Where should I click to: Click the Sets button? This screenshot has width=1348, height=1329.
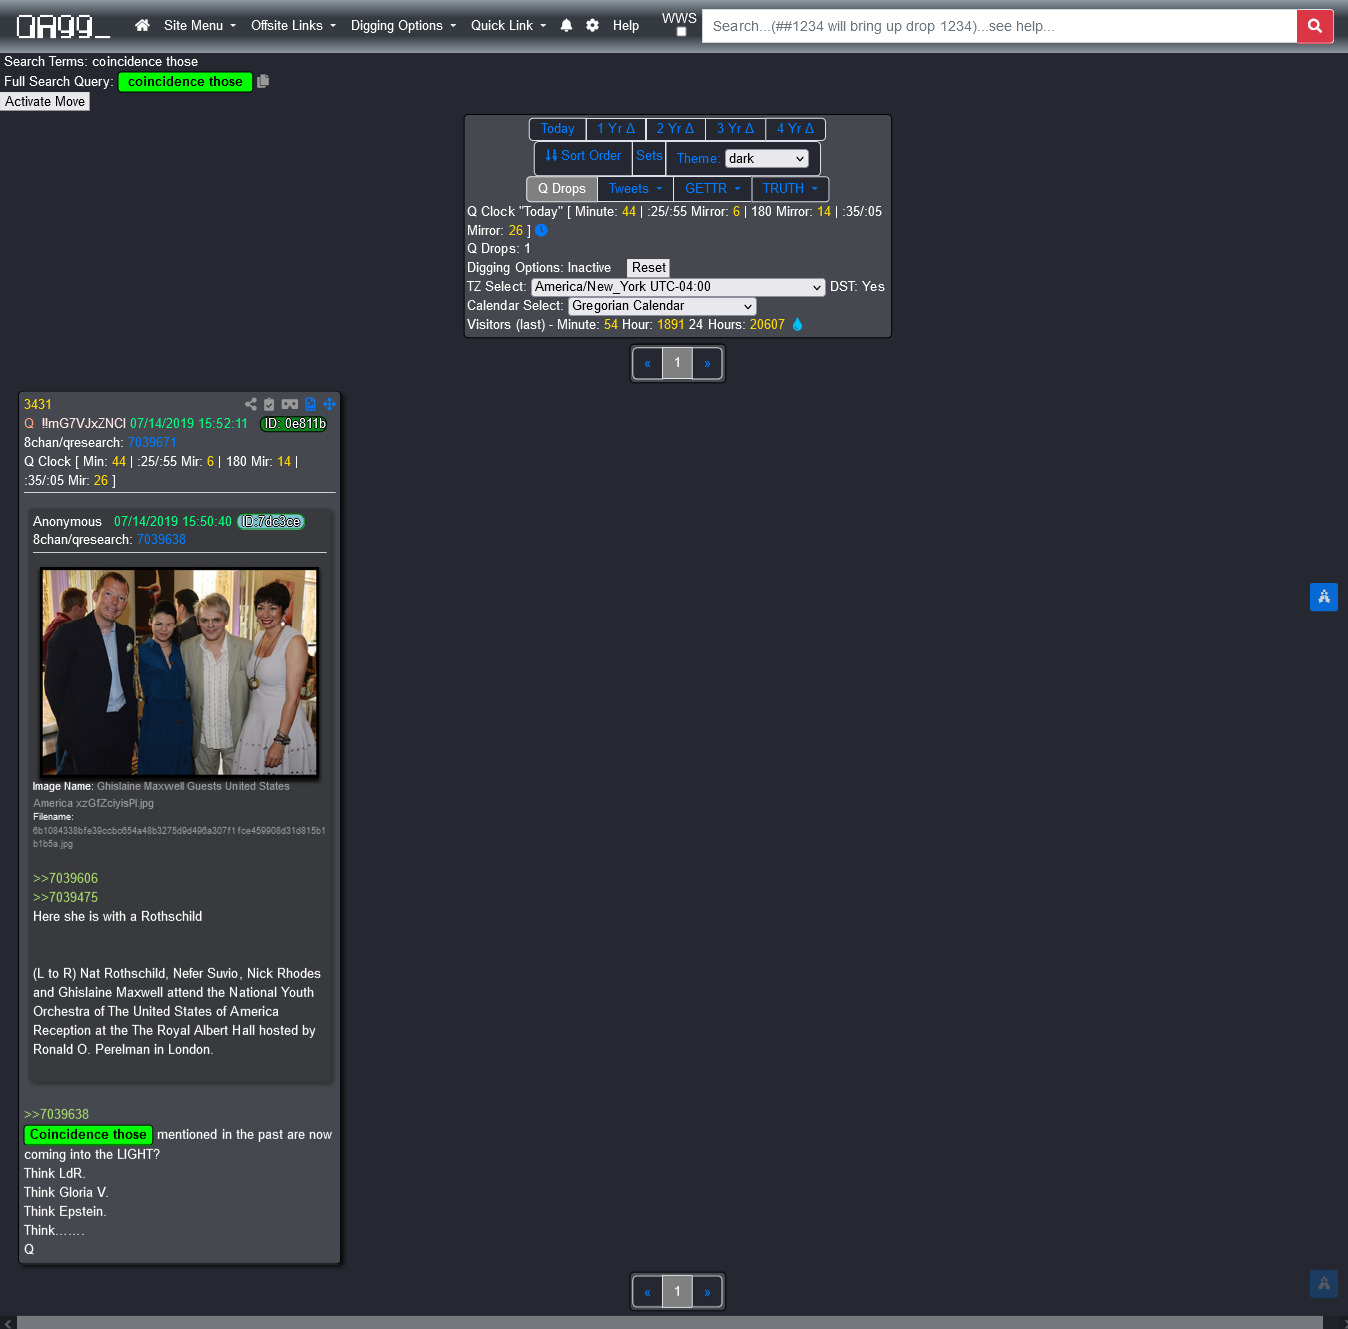pyautogui.click(x=649, y=156)
